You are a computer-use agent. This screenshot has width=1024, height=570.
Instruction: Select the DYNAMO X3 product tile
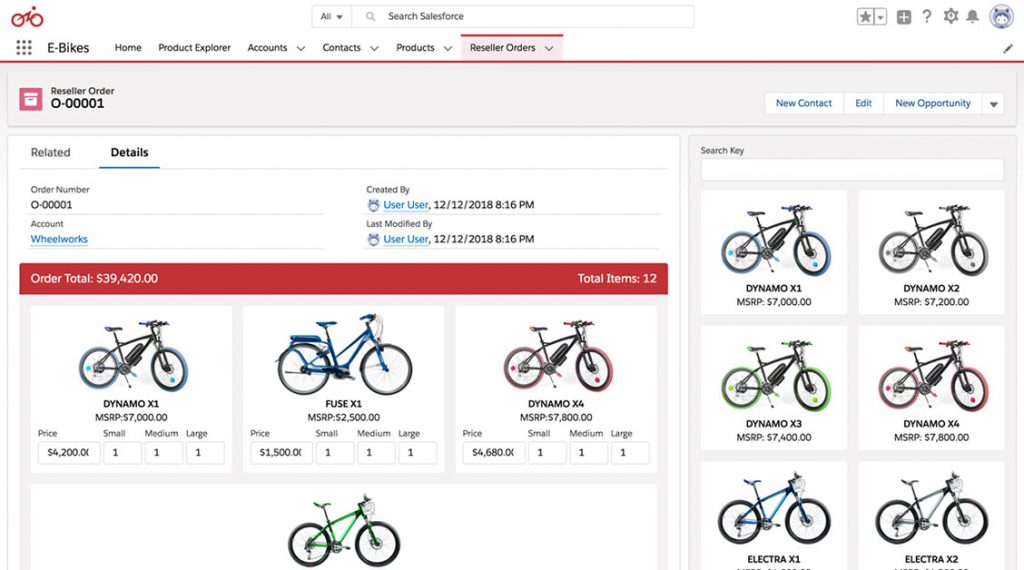(x=774, y=388)
